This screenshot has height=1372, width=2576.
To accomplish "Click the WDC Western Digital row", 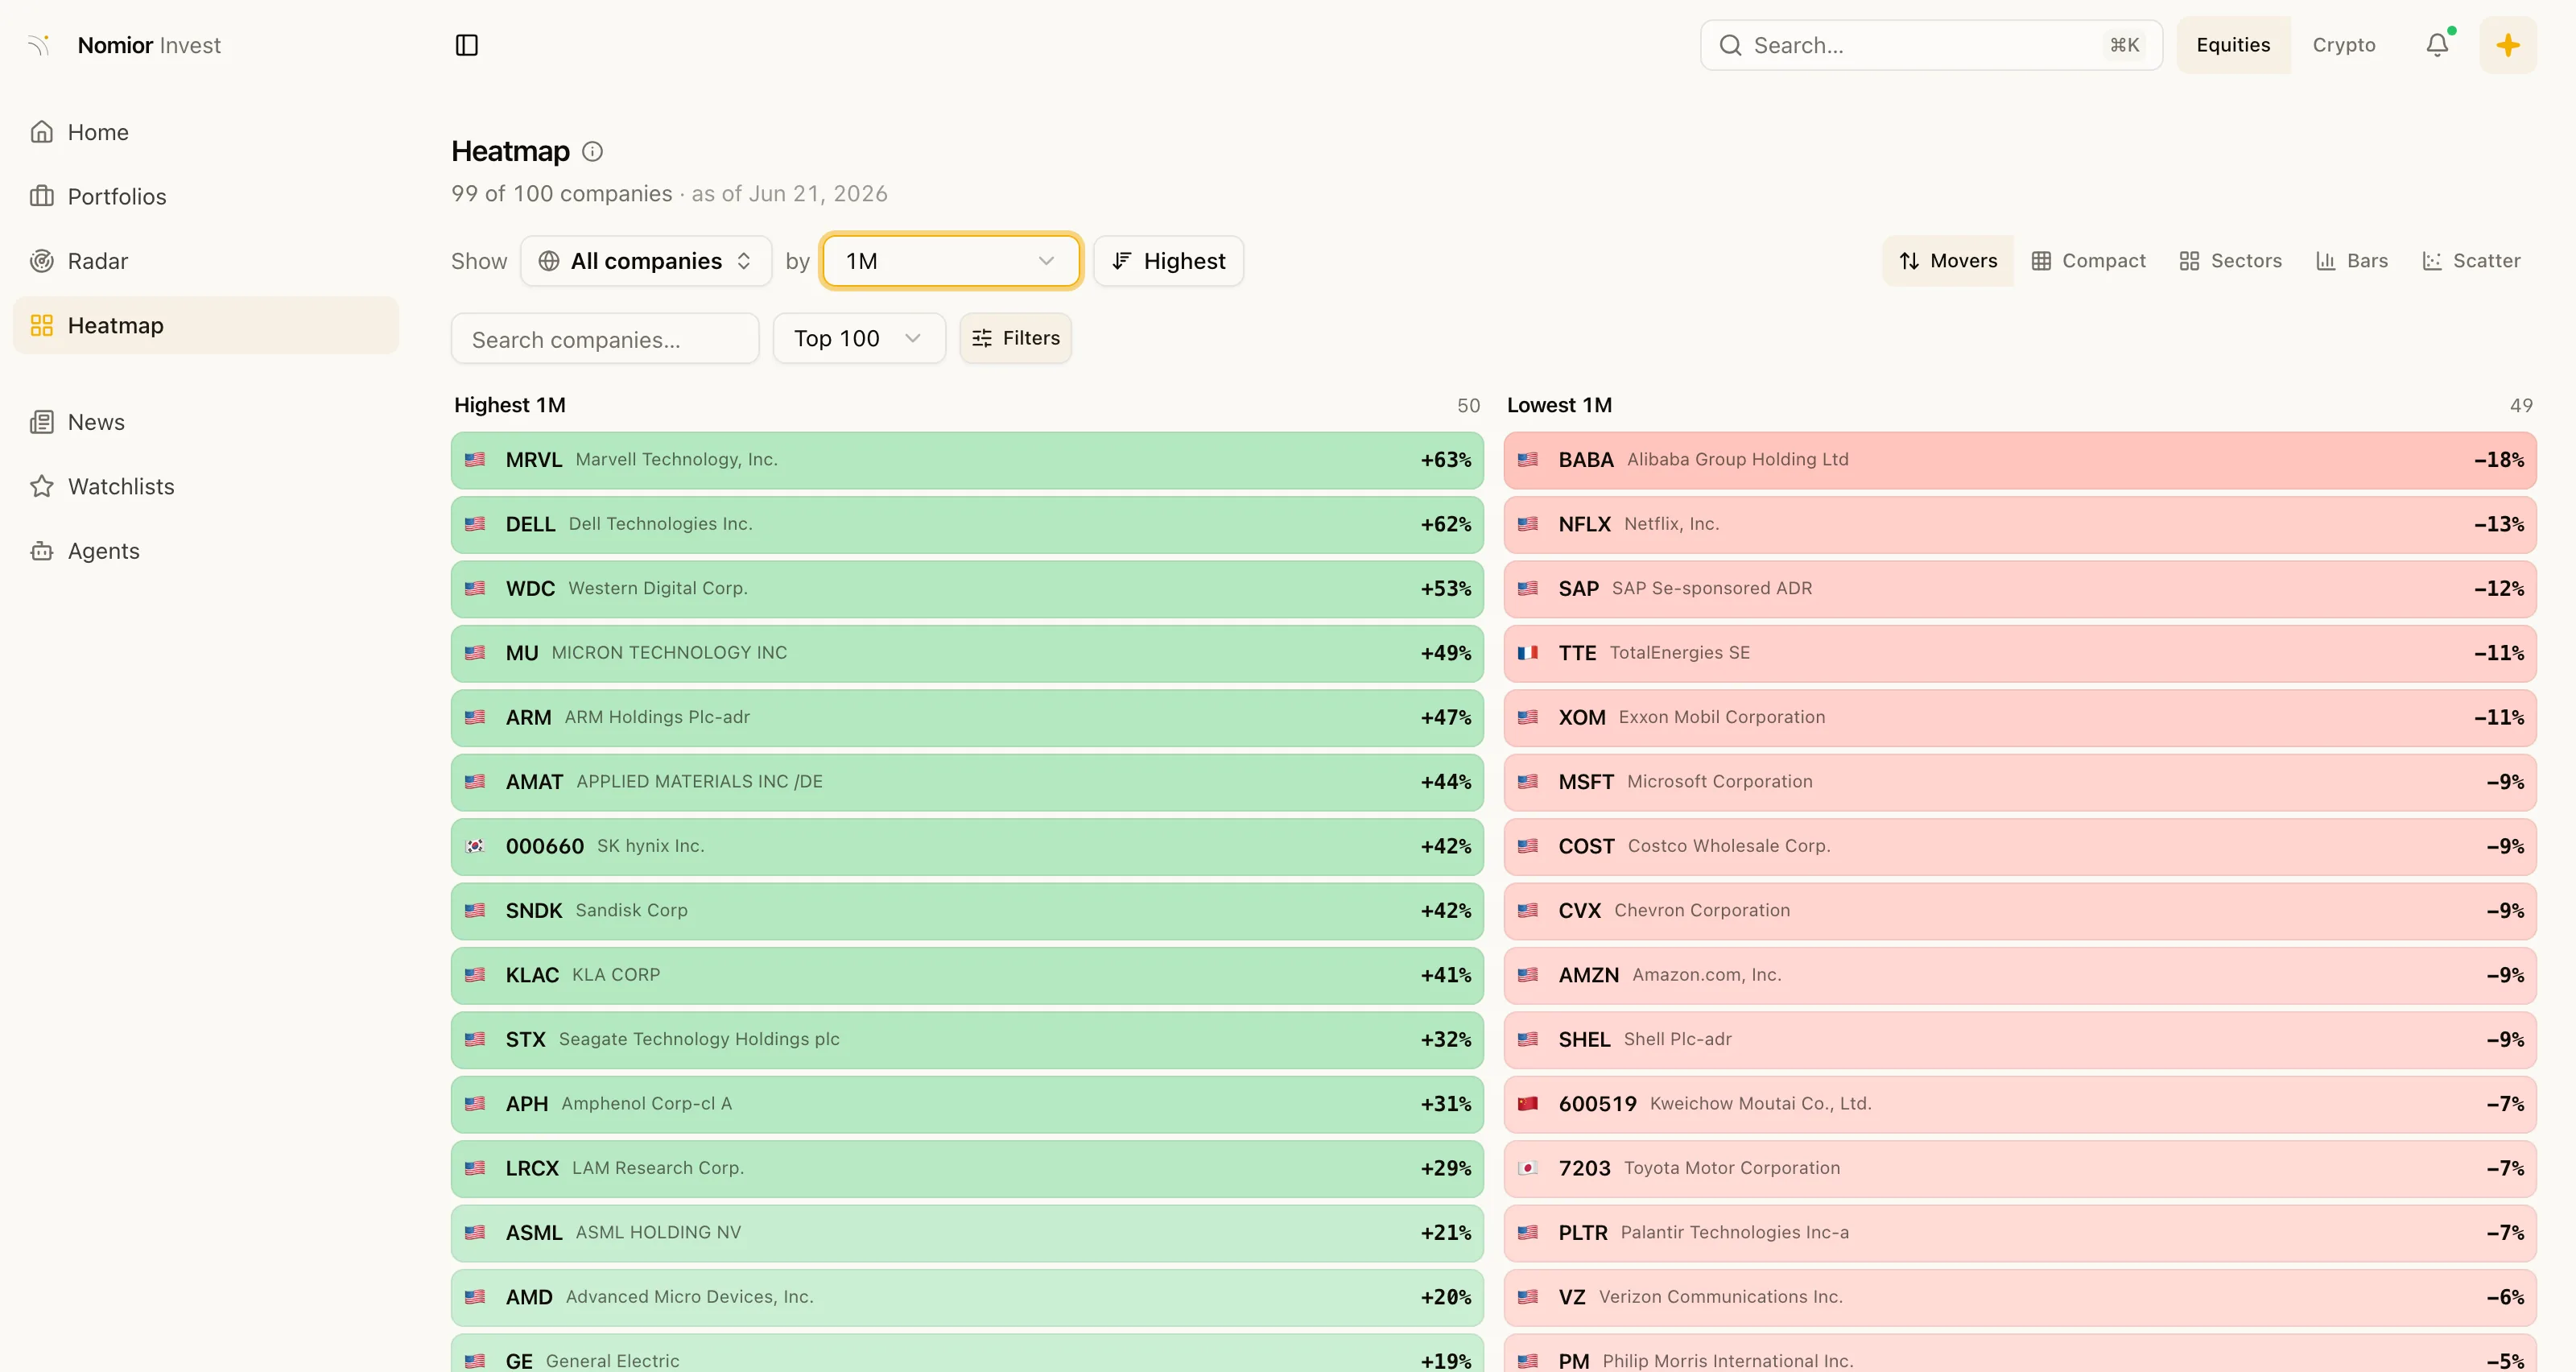I will [x=967, y=589].
